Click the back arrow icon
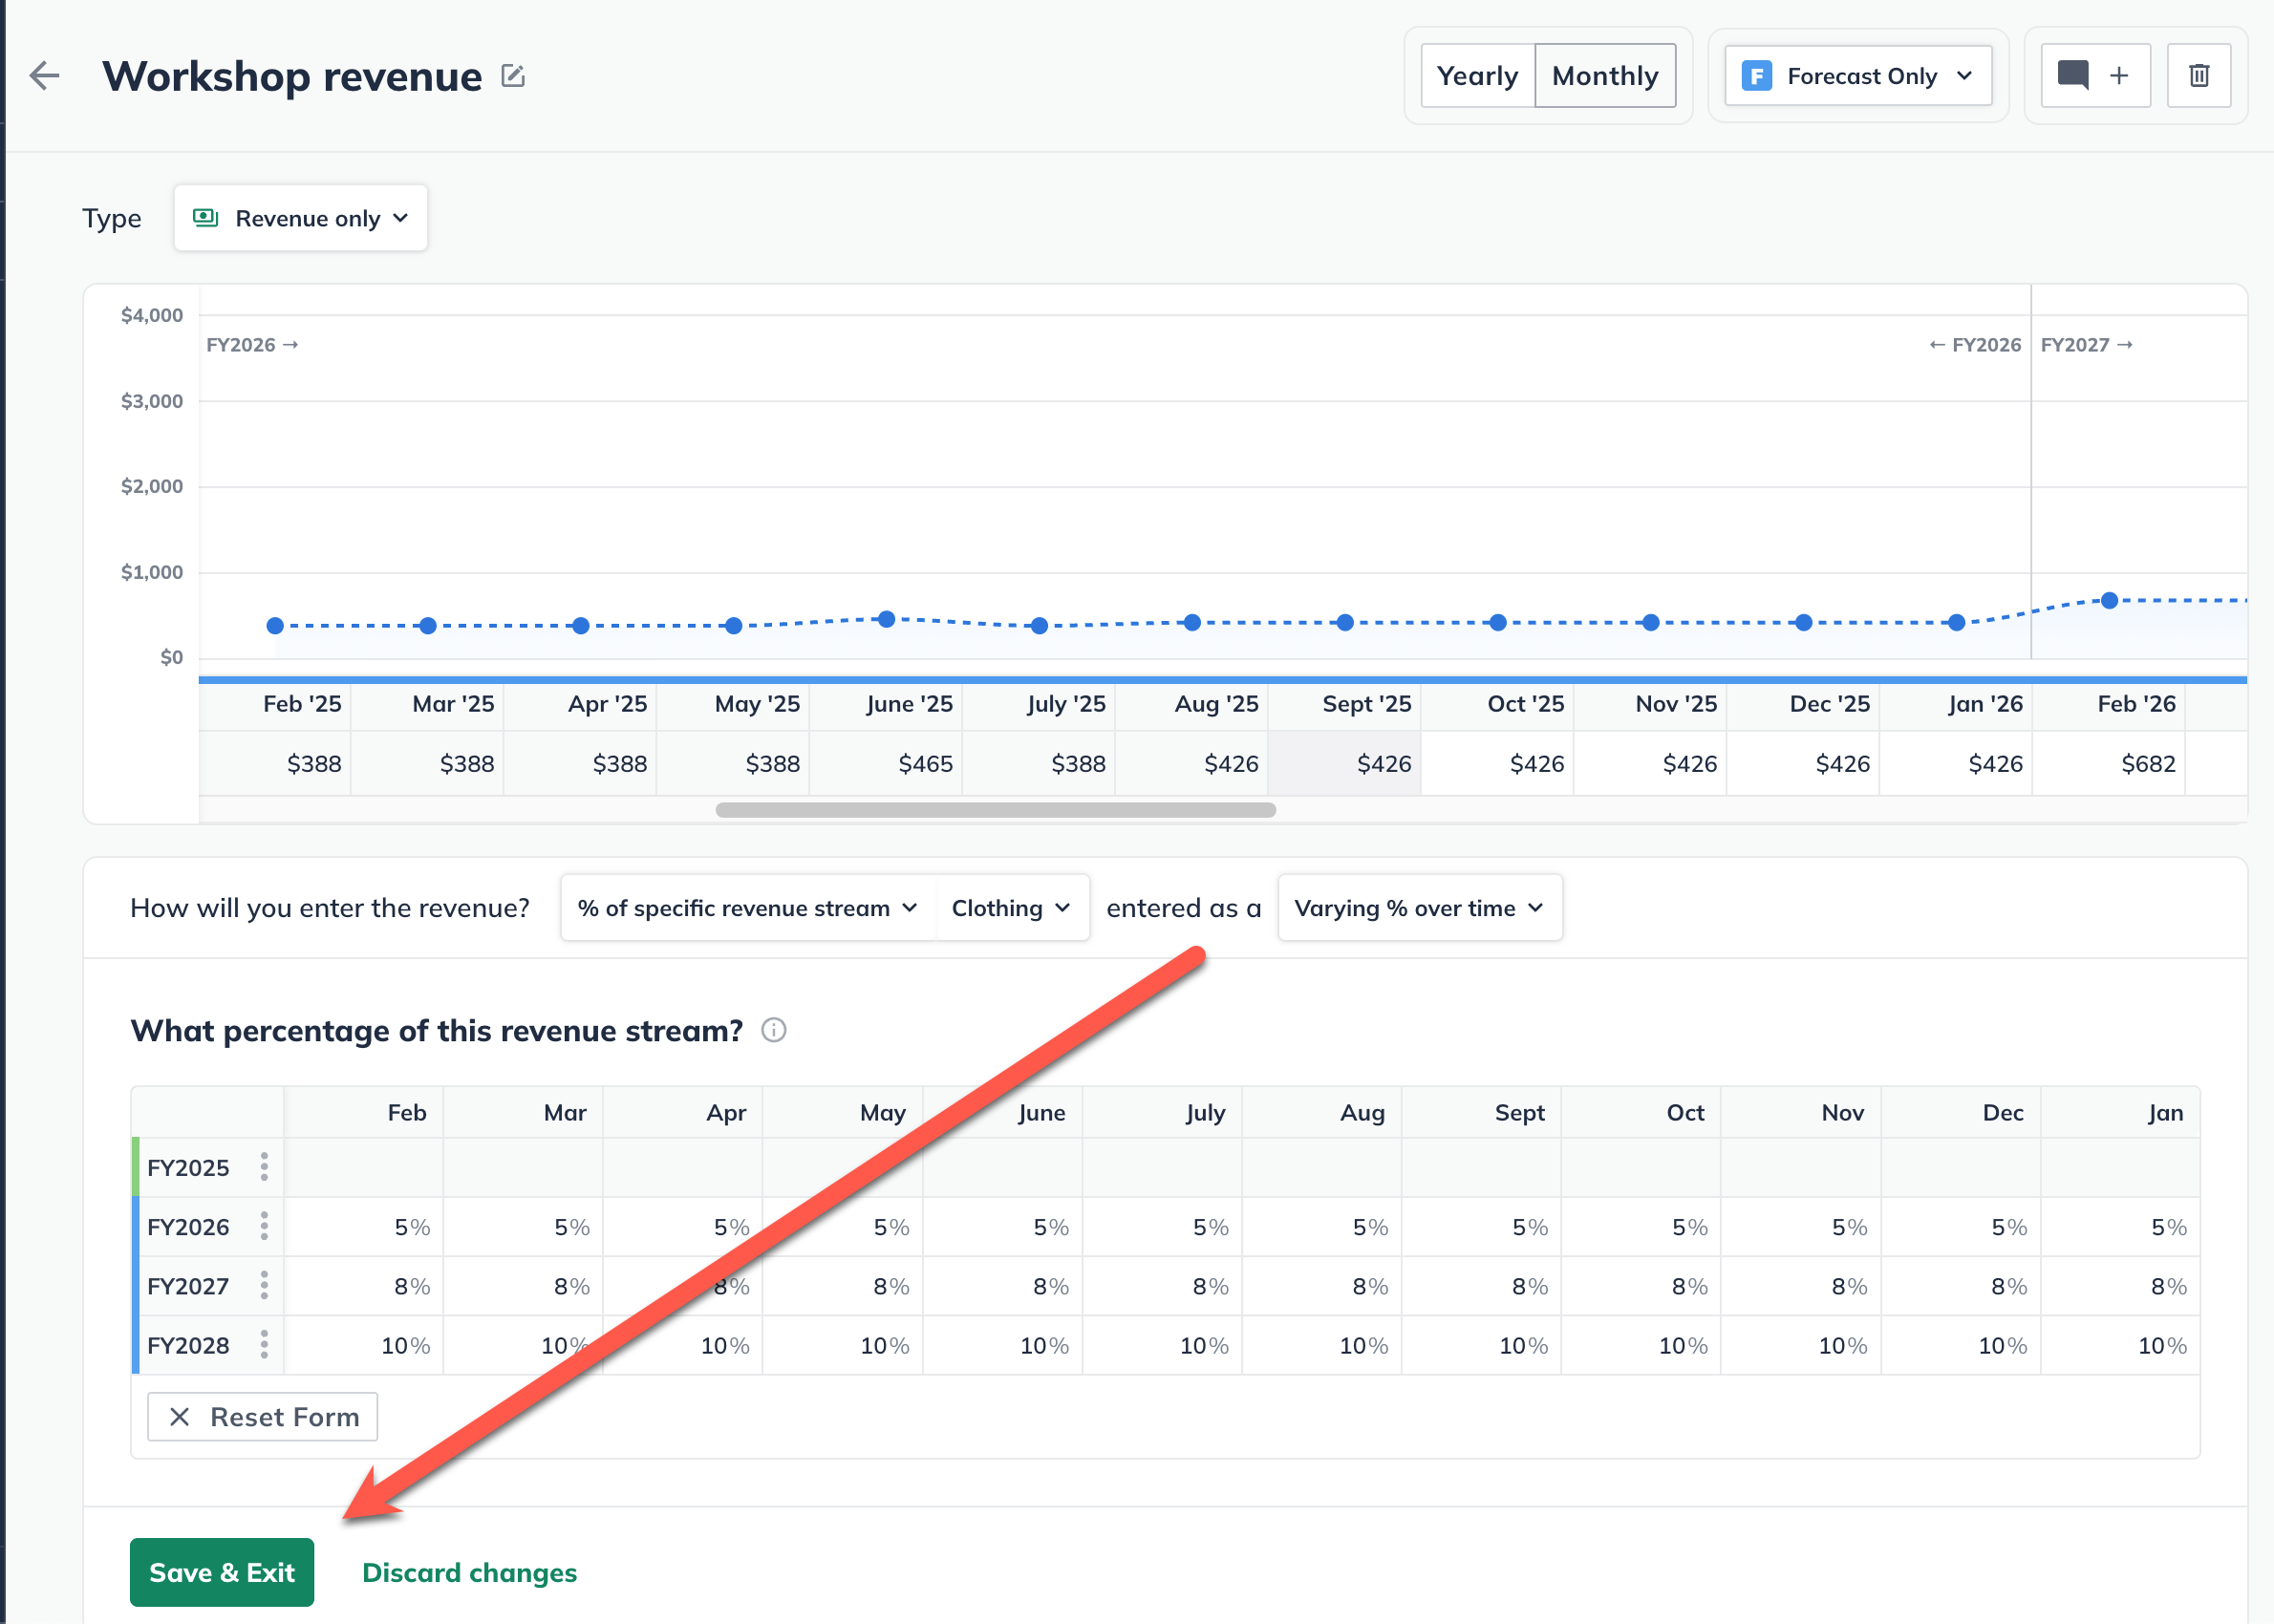The height and width of the screenshot is (1624, 2274). click(x=45, y=76)
